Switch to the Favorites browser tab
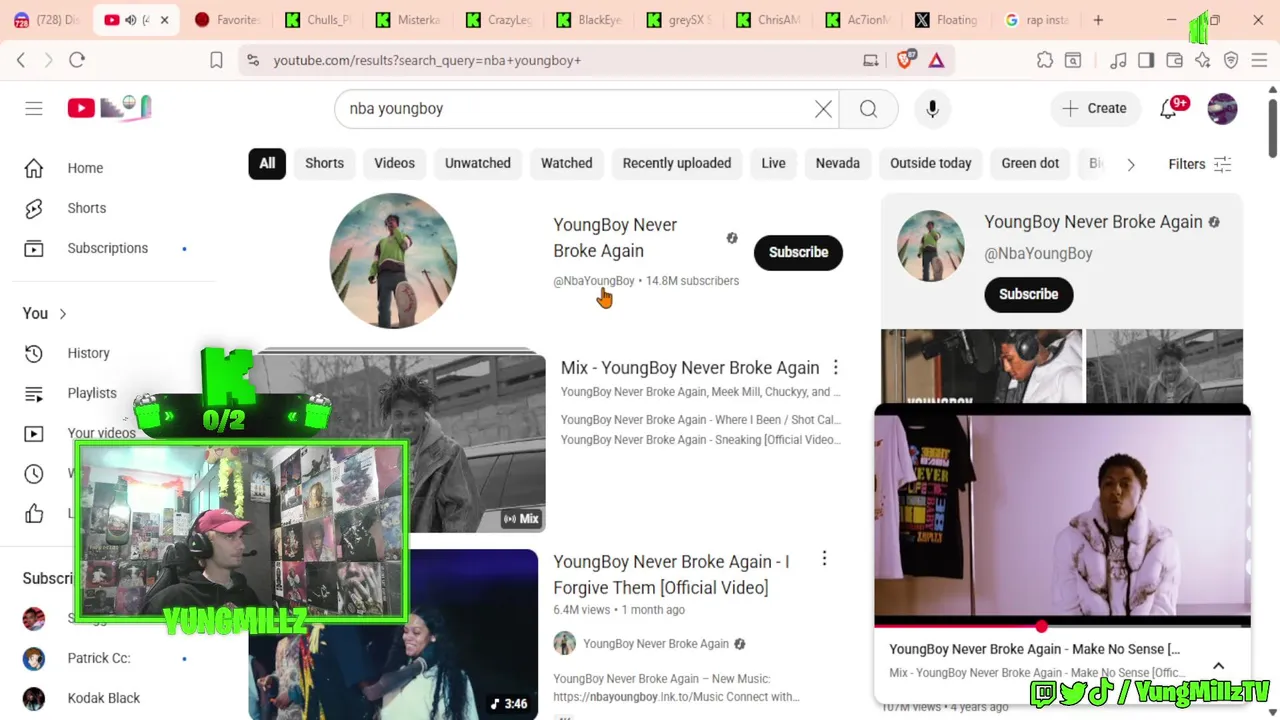 (x=227, y=20)
